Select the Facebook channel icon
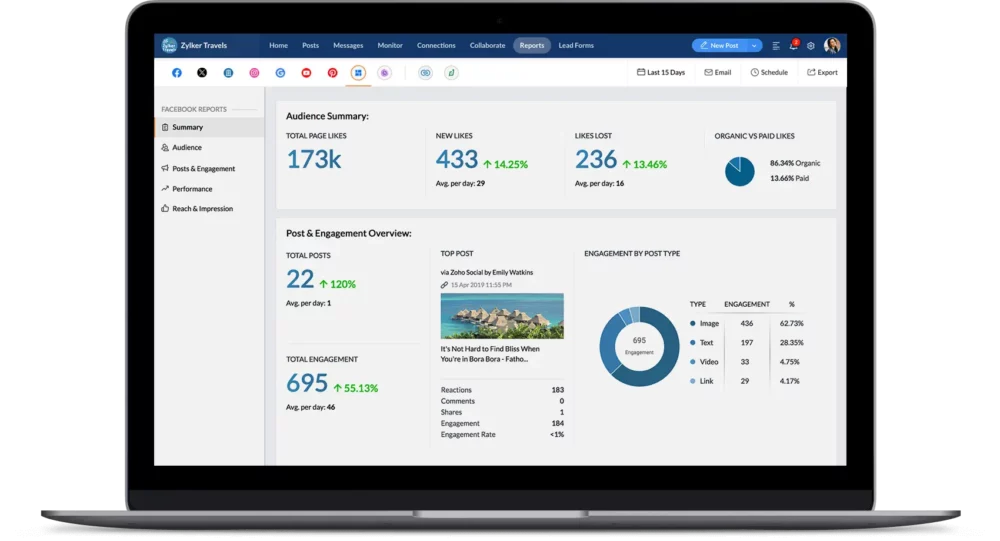The image size is (1000, 541). 177,73
